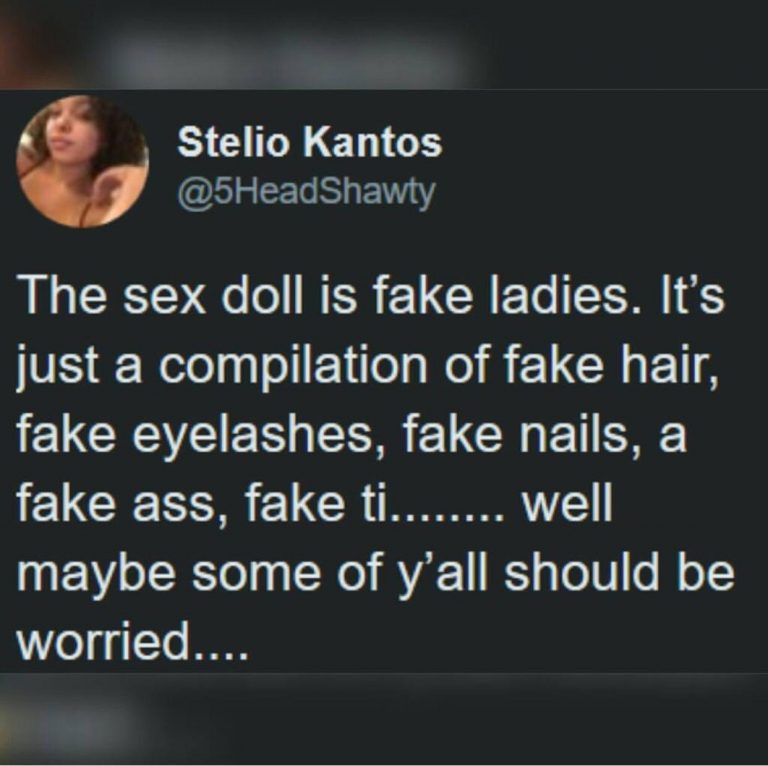
Task: Click the word "Kantos" in the name
Action: pos(372,143)
